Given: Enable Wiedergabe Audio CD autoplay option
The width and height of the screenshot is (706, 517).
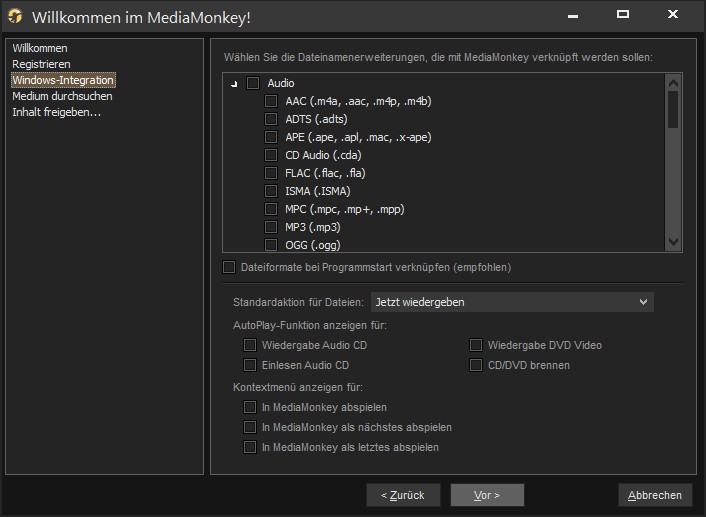Looking at the screenshot, I should point(250,345).
